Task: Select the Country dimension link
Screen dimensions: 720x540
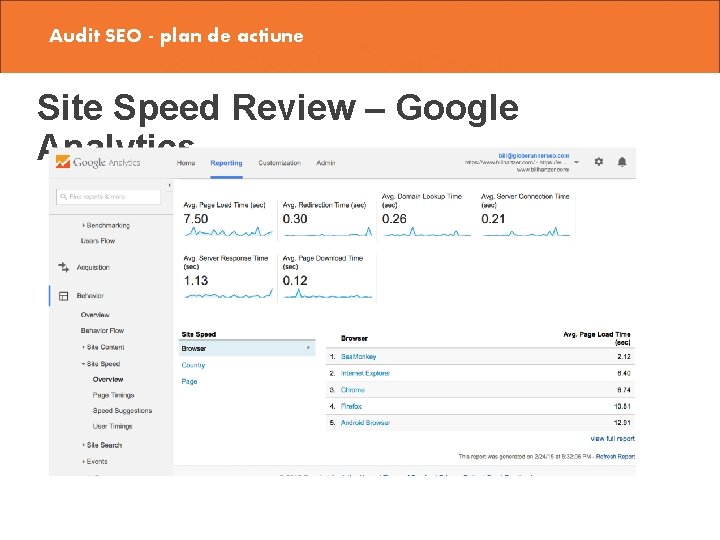Action: coord(193,365)
